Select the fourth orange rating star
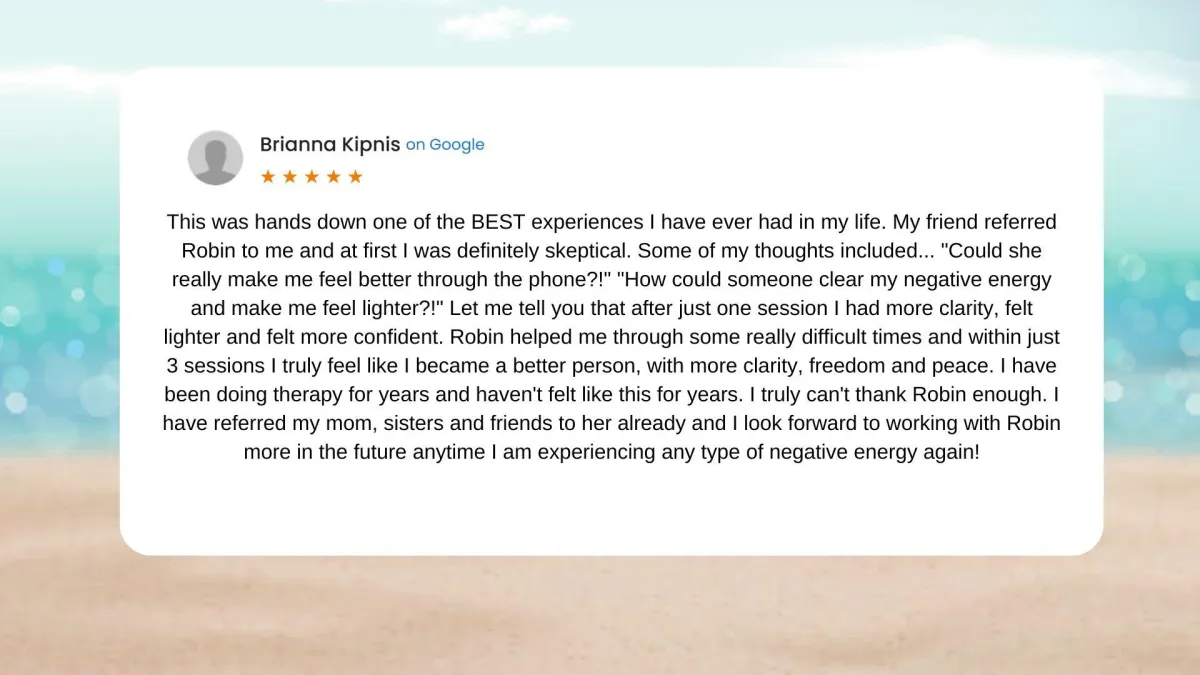The height and width of the screenshot is (675, 1200). [x=334, y=177]
